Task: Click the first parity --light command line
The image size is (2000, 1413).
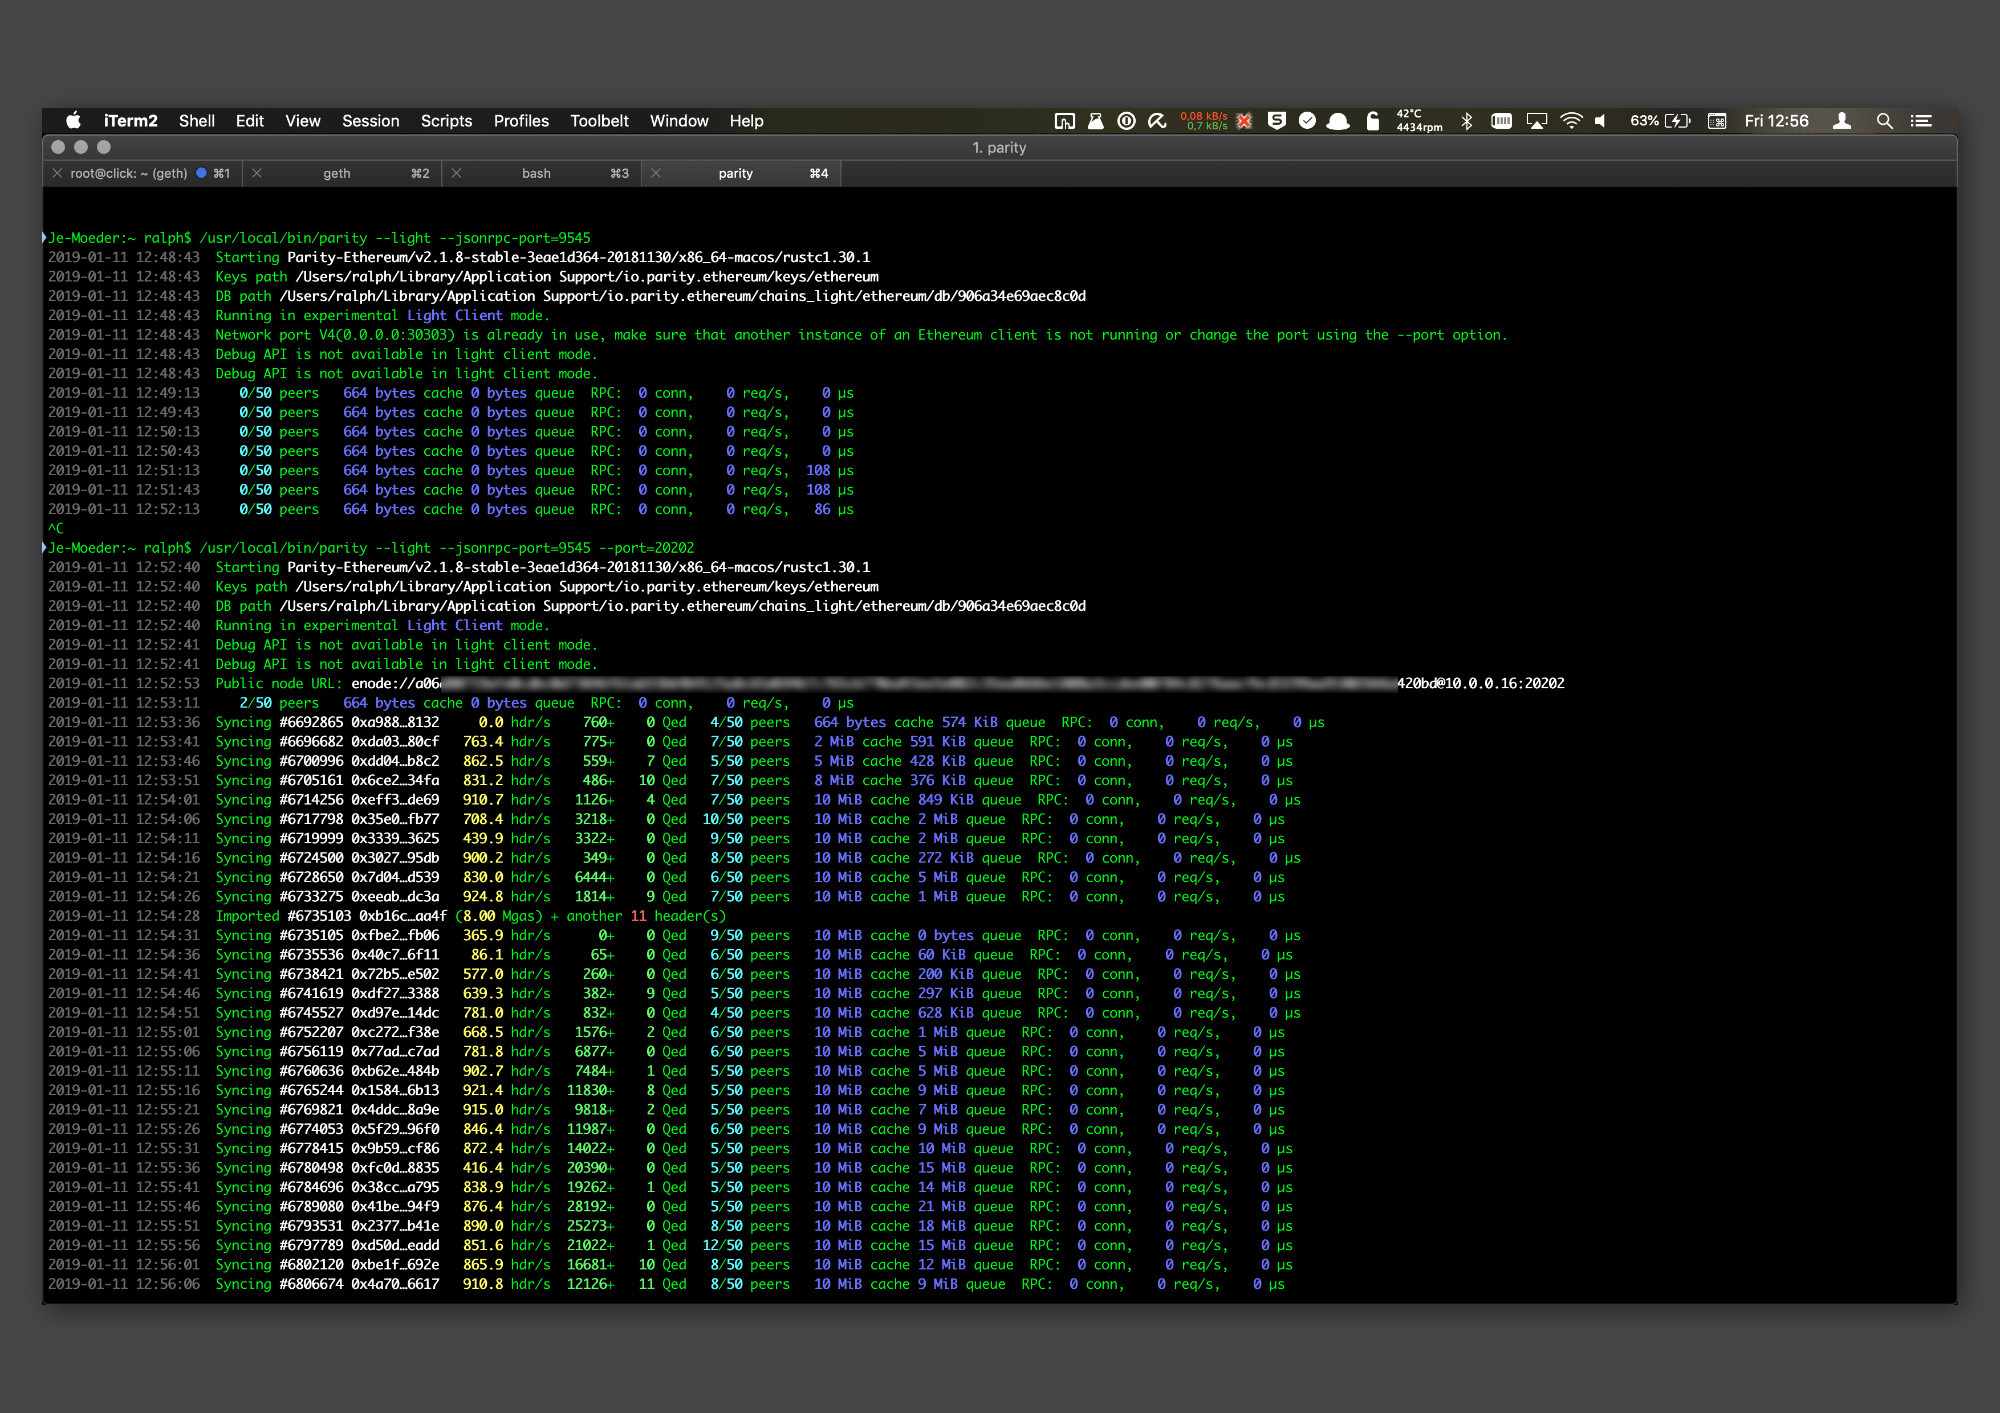Action: click(x=320, y=238)
